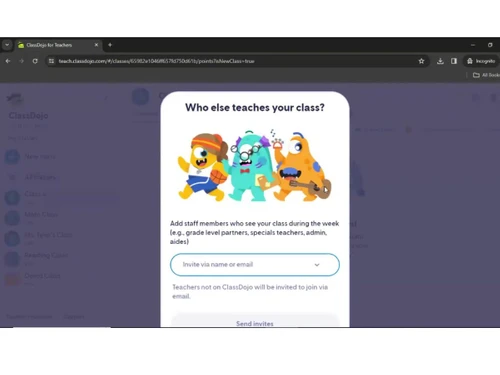Image resolution: width=500 pixels, height=375 pixels.
Task: Toggle the browser side panel icon
Action: point(454,61)
